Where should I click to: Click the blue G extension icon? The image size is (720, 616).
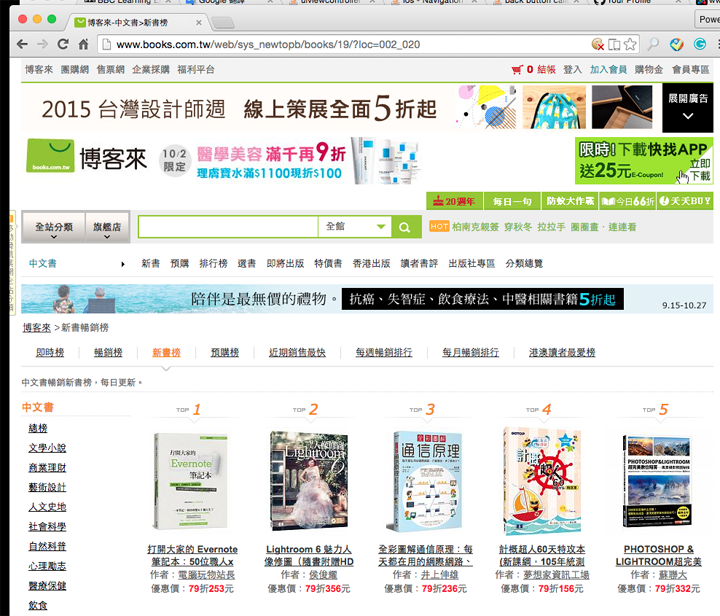click(x=700, y=44)
